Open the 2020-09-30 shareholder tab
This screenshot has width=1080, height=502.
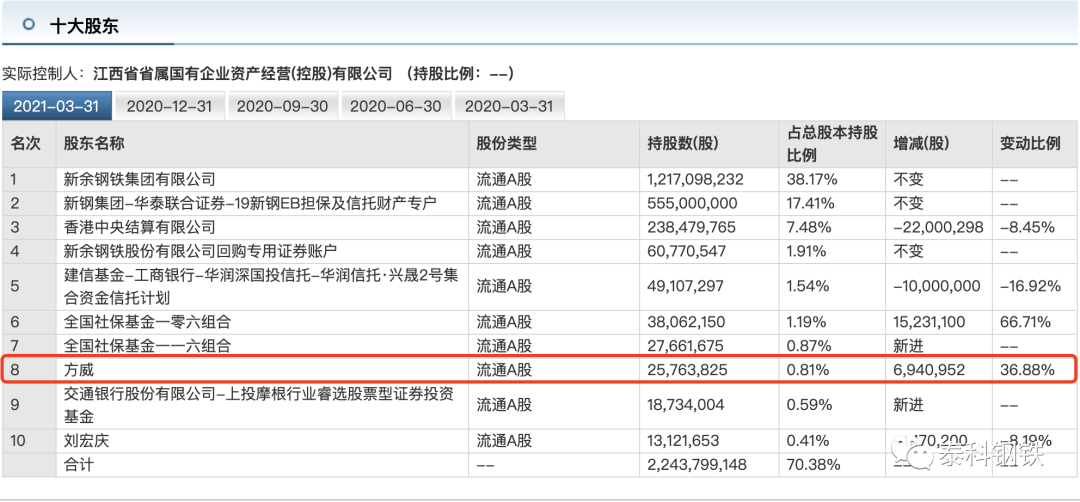[x=284, y=106]
